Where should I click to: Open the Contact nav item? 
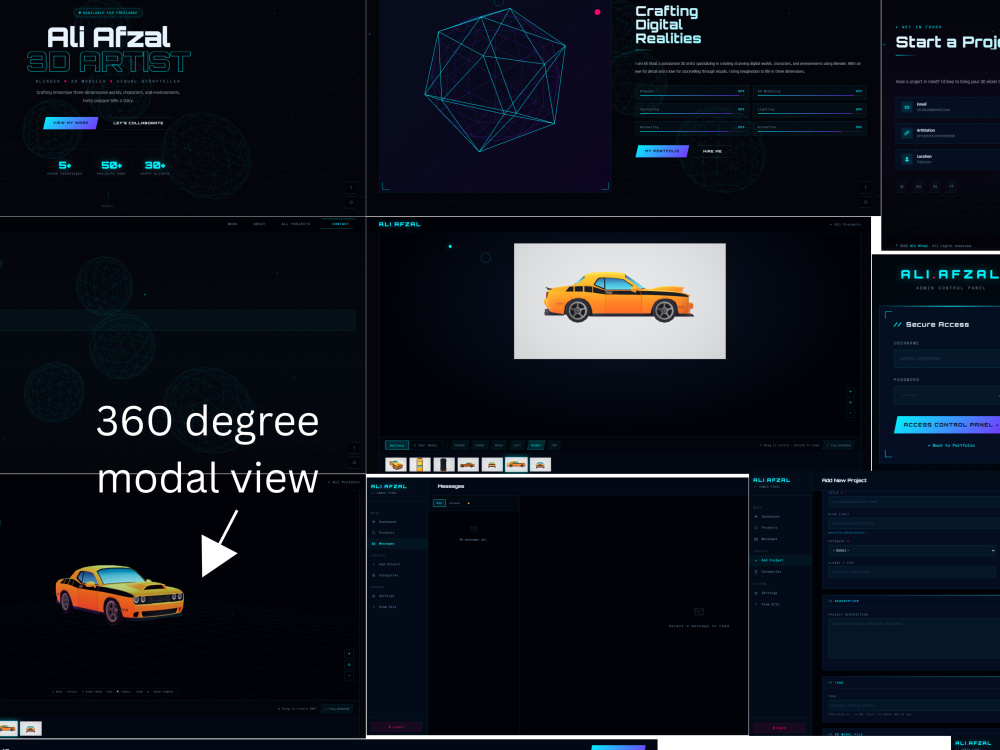point(340,224)
